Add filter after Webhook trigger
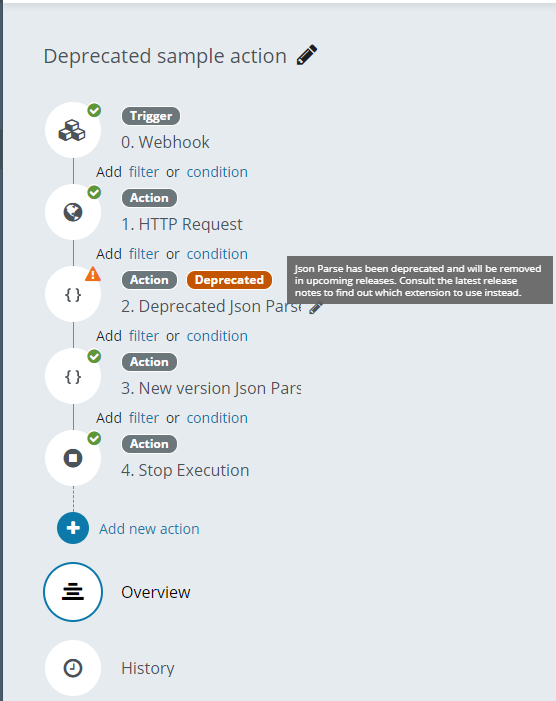Image resolution: width=556 pixels, height=701 pixels. tap(144, 172)
